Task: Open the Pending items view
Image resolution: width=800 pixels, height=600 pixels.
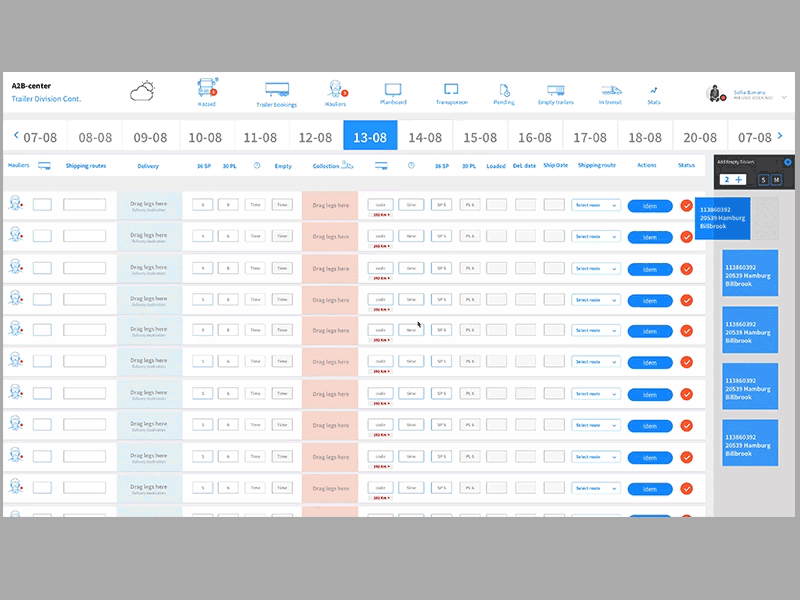Action: click(x=504, y=90)
